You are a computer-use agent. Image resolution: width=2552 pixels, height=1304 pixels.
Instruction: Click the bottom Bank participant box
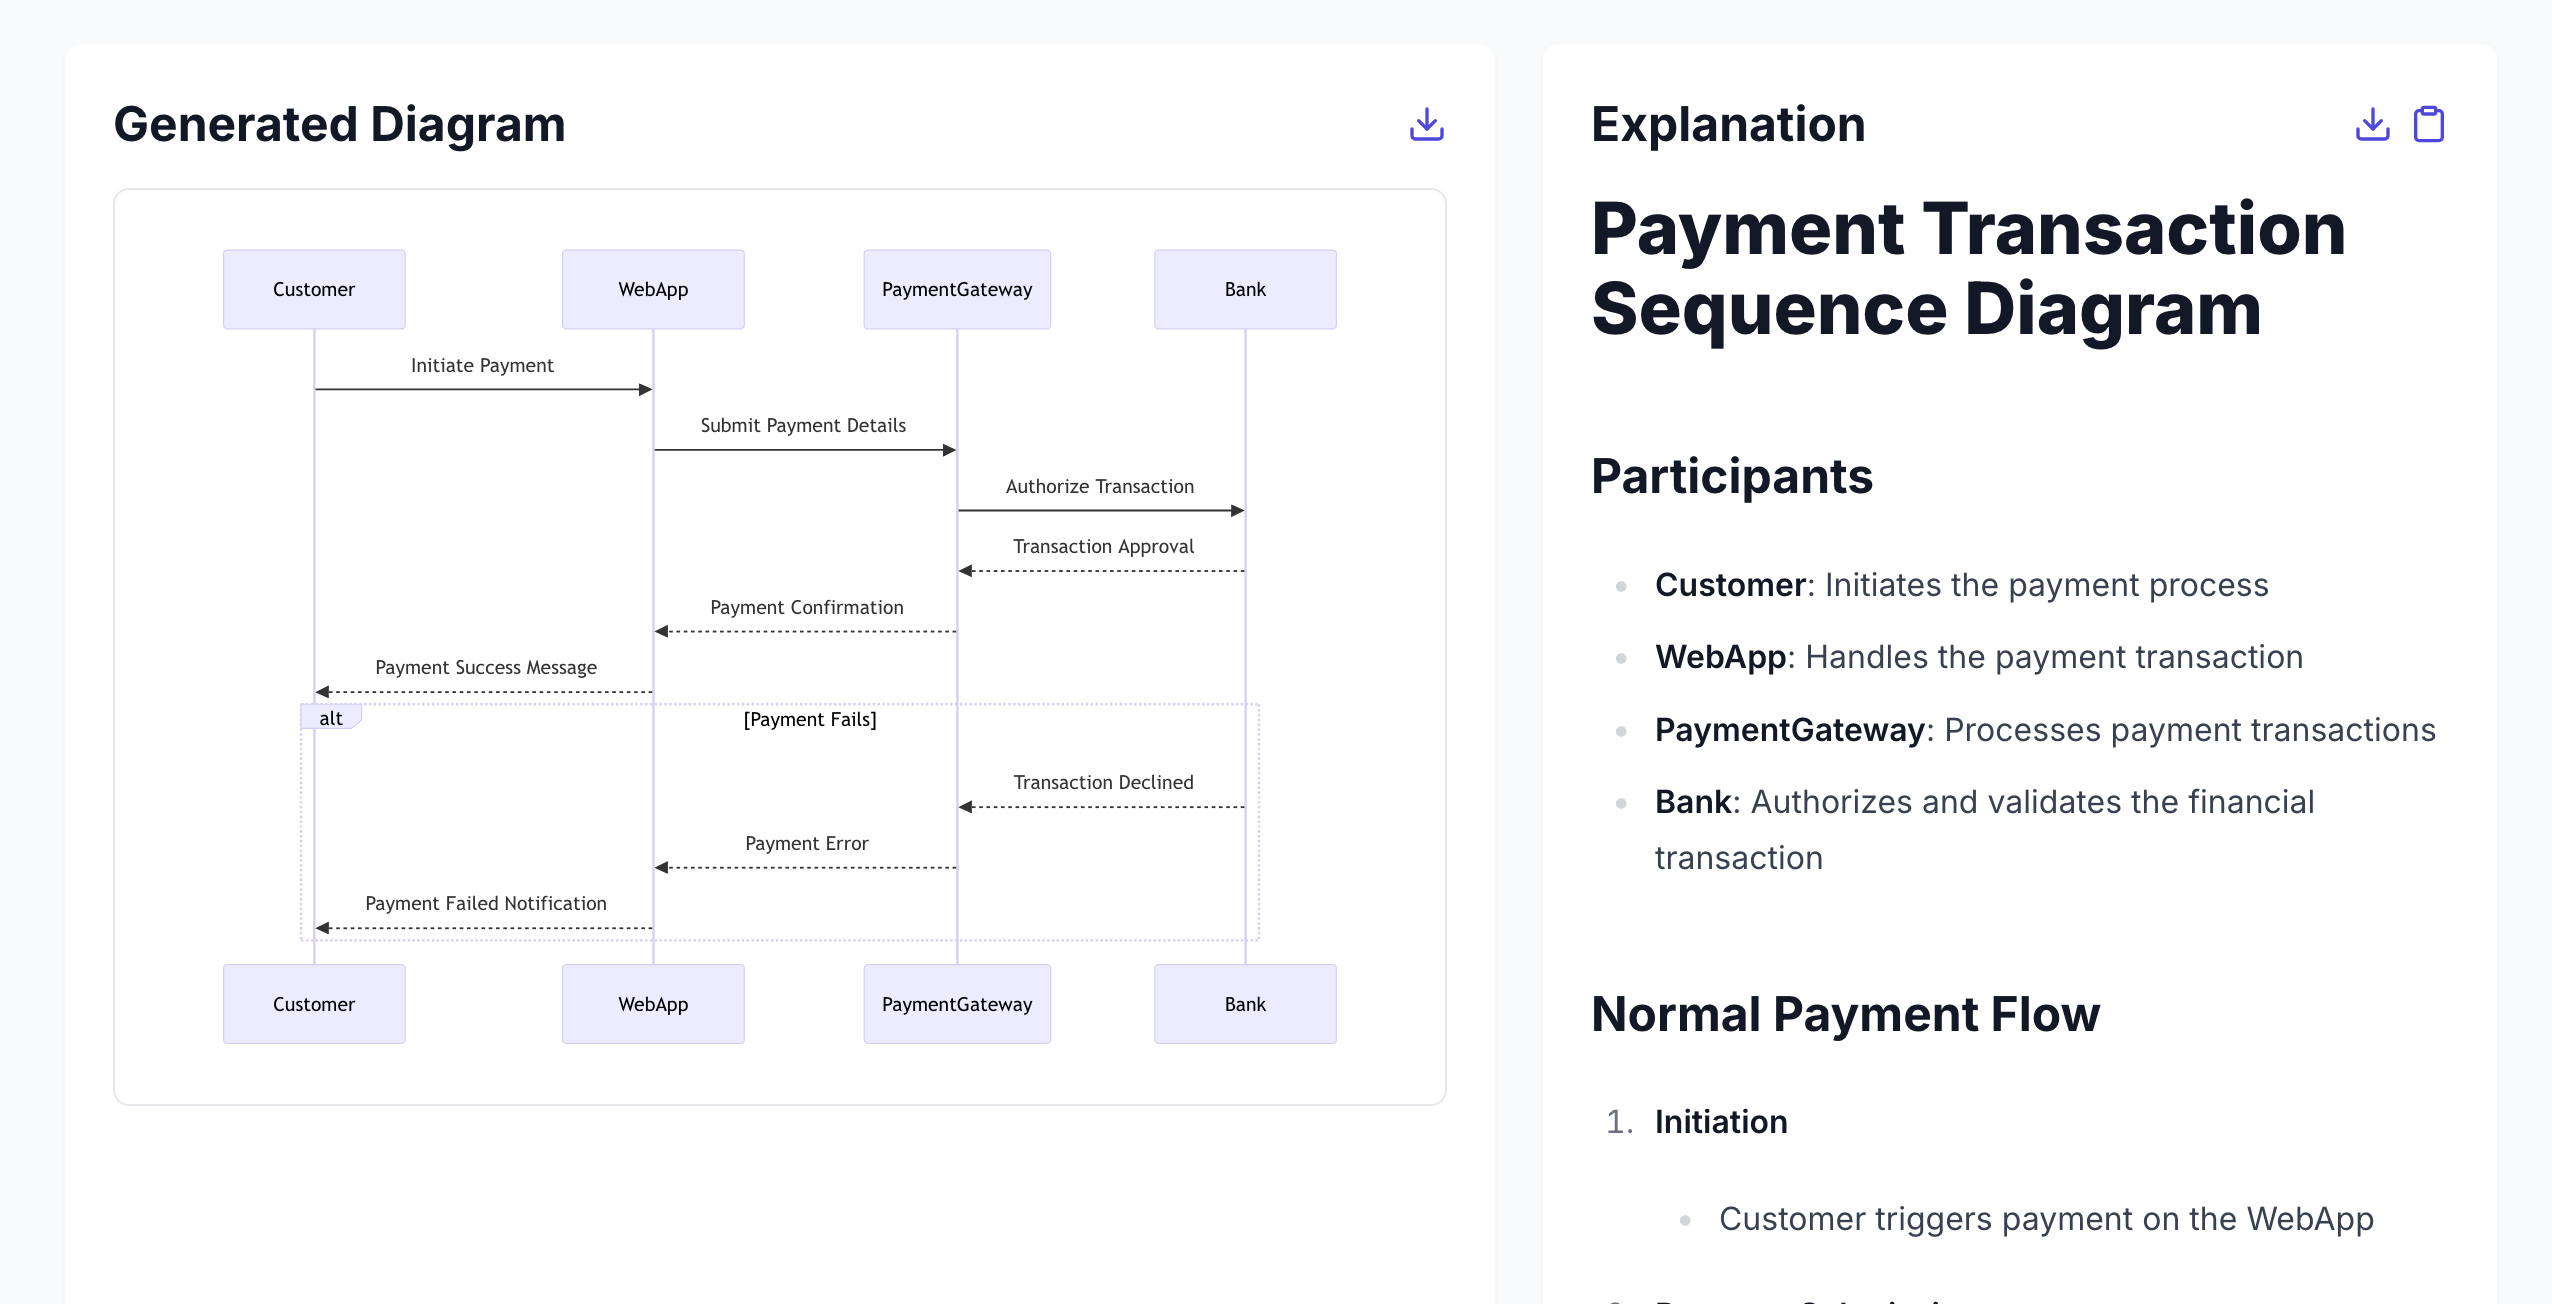[1245, 1004]
